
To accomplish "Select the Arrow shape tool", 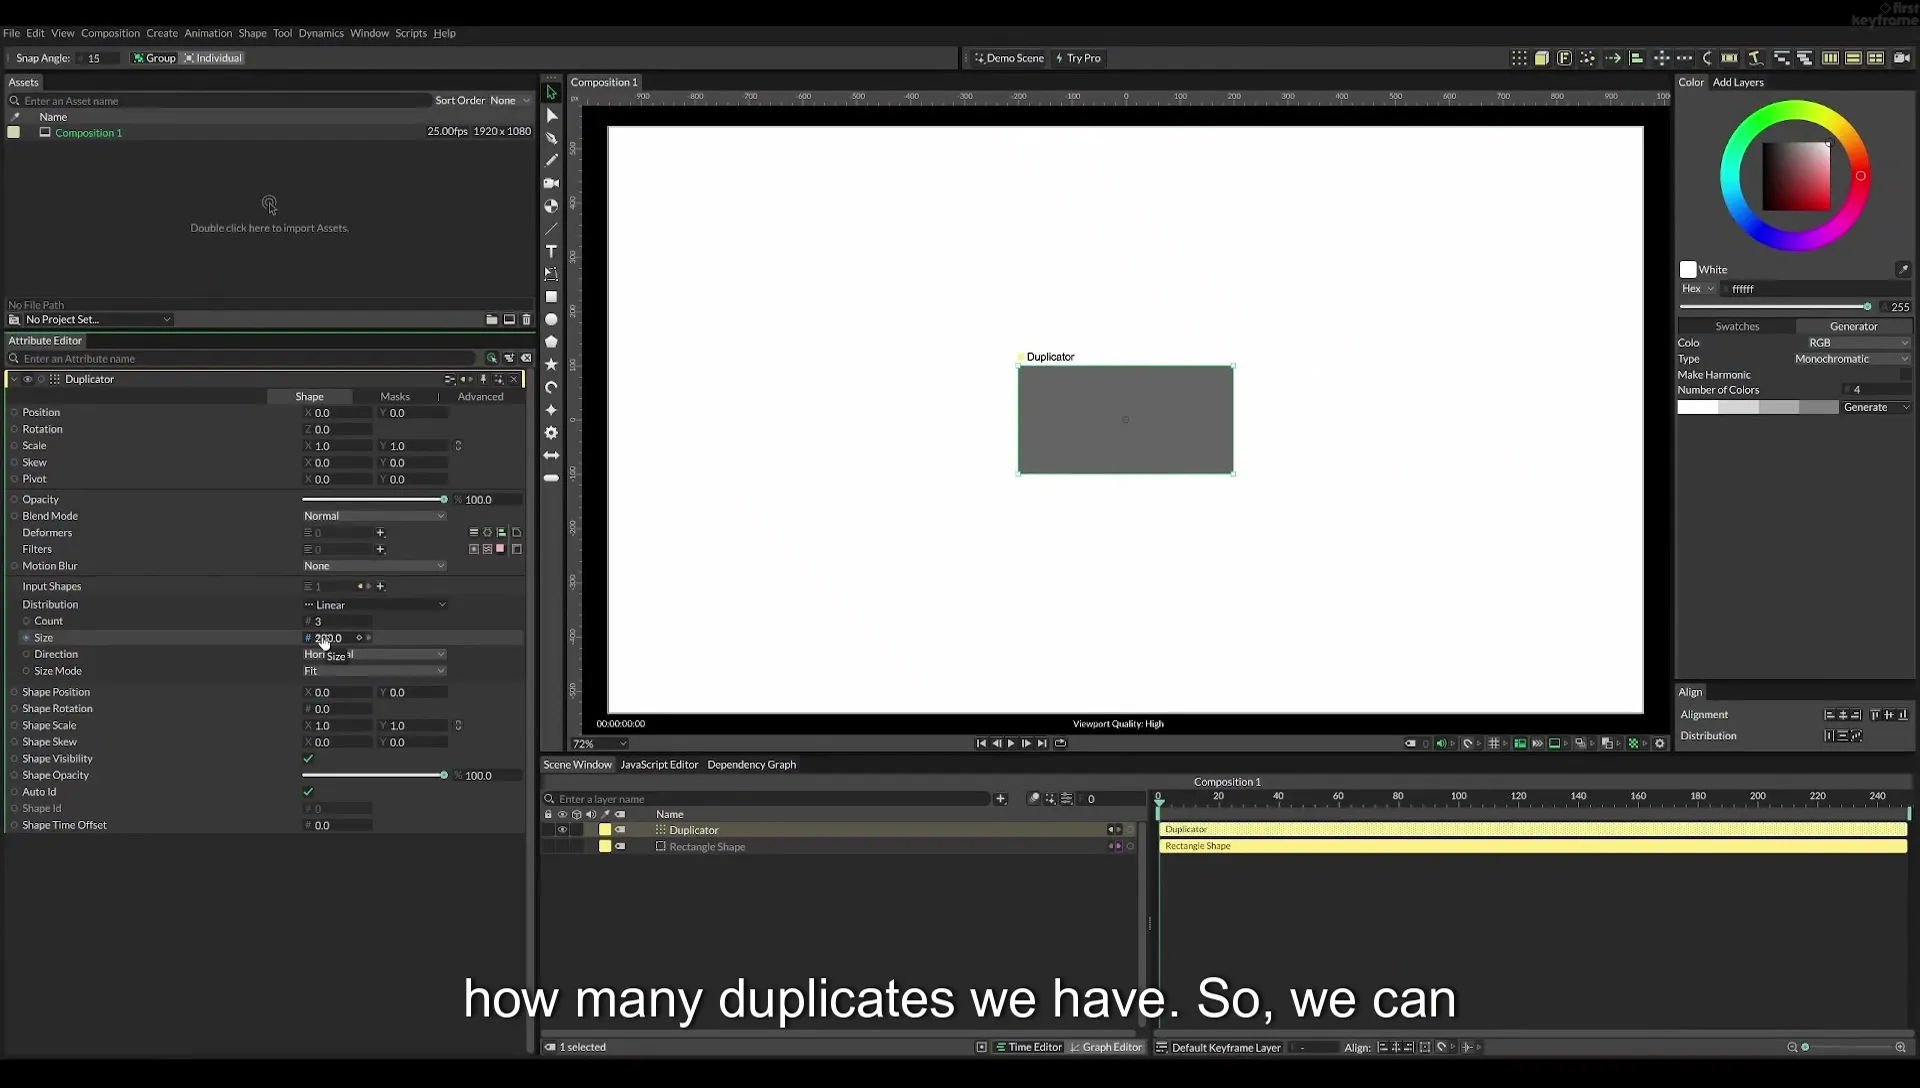I will [x=551, y=456].
